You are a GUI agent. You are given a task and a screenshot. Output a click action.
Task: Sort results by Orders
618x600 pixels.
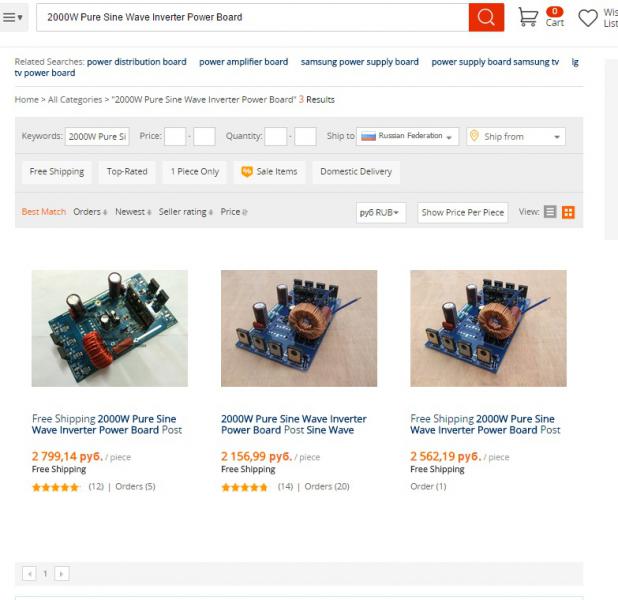click(x=90, y=212)
